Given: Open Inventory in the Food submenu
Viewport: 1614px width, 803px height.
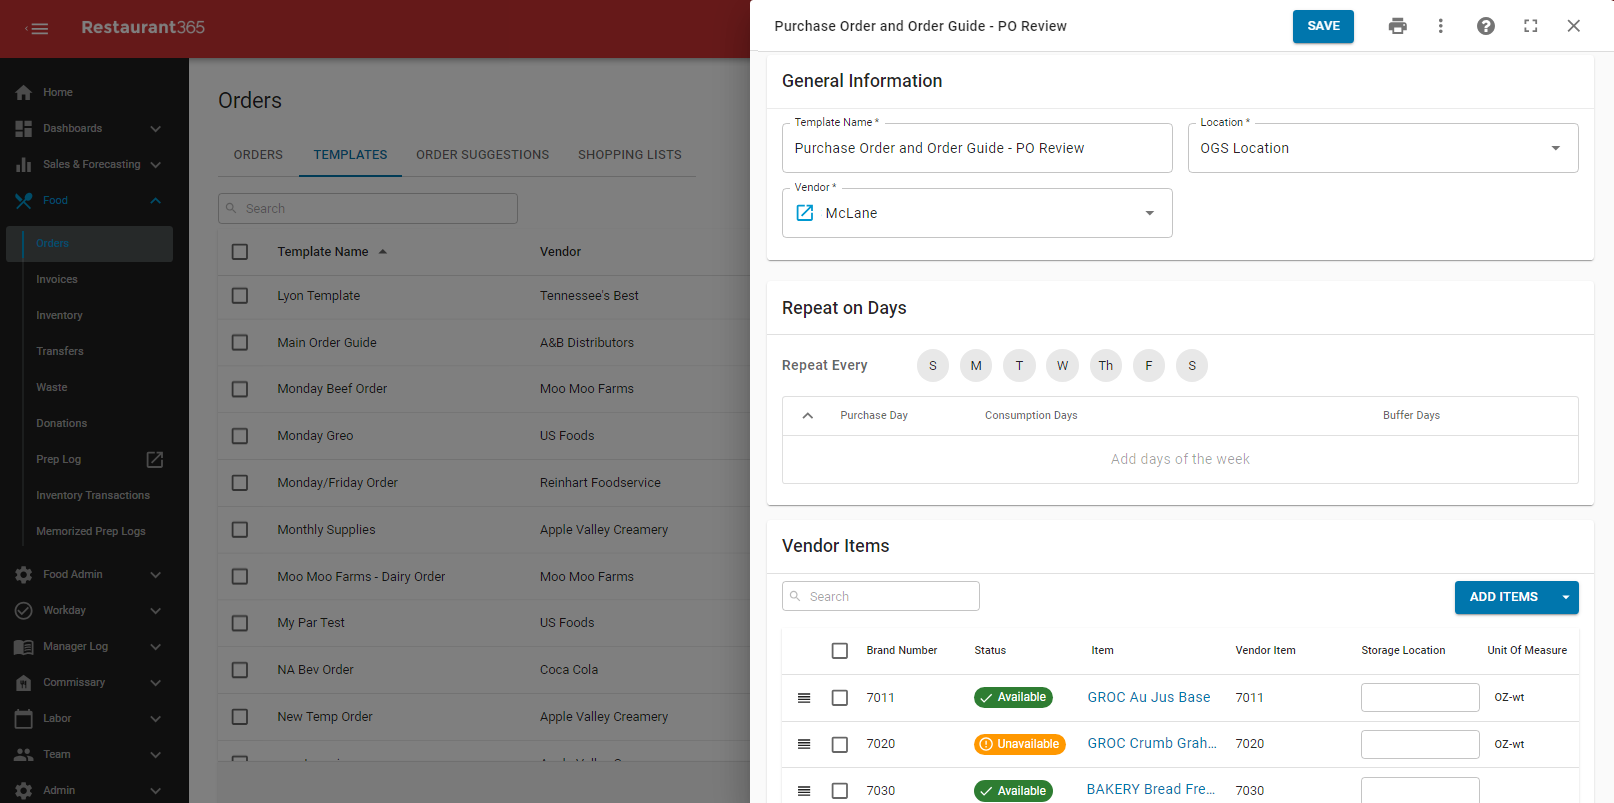Looking at the screenshot, I should pyautogui.click(x=60, y=315).
